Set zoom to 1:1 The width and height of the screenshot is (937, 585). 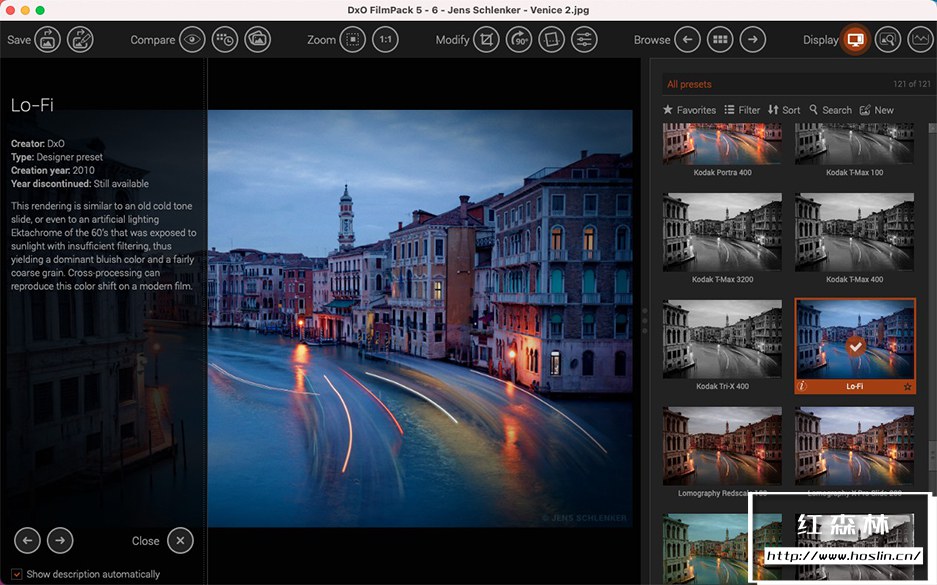385,40
